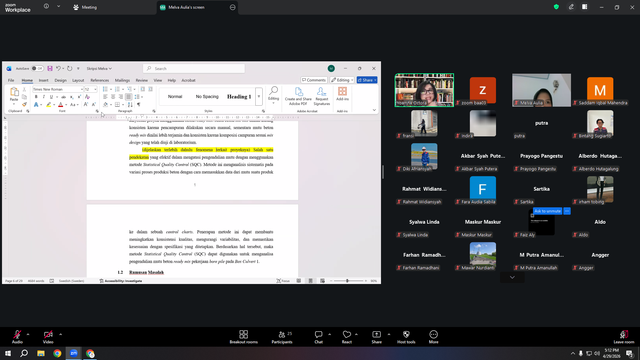The image size is (640, 360).
Task: Click the Word Search box
Action: pos(194,69)
